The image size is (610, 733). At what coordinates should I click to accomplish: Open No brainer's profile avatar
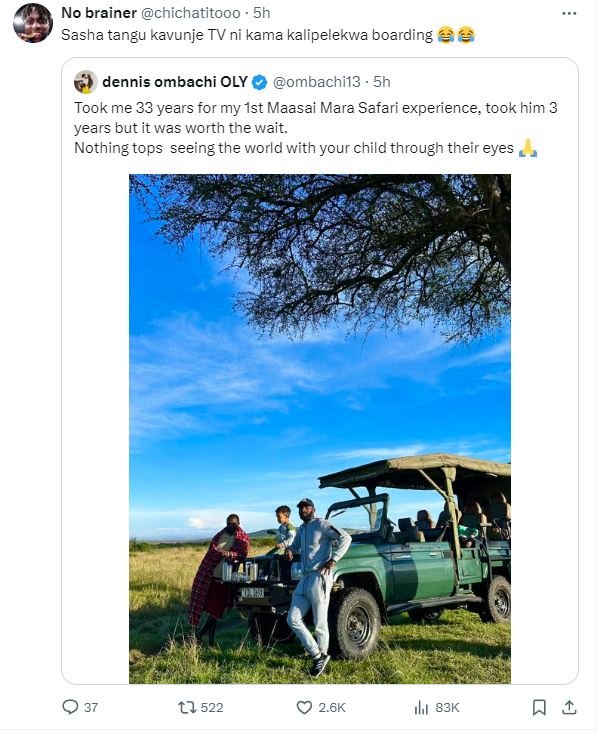click(x=33, y=23)
